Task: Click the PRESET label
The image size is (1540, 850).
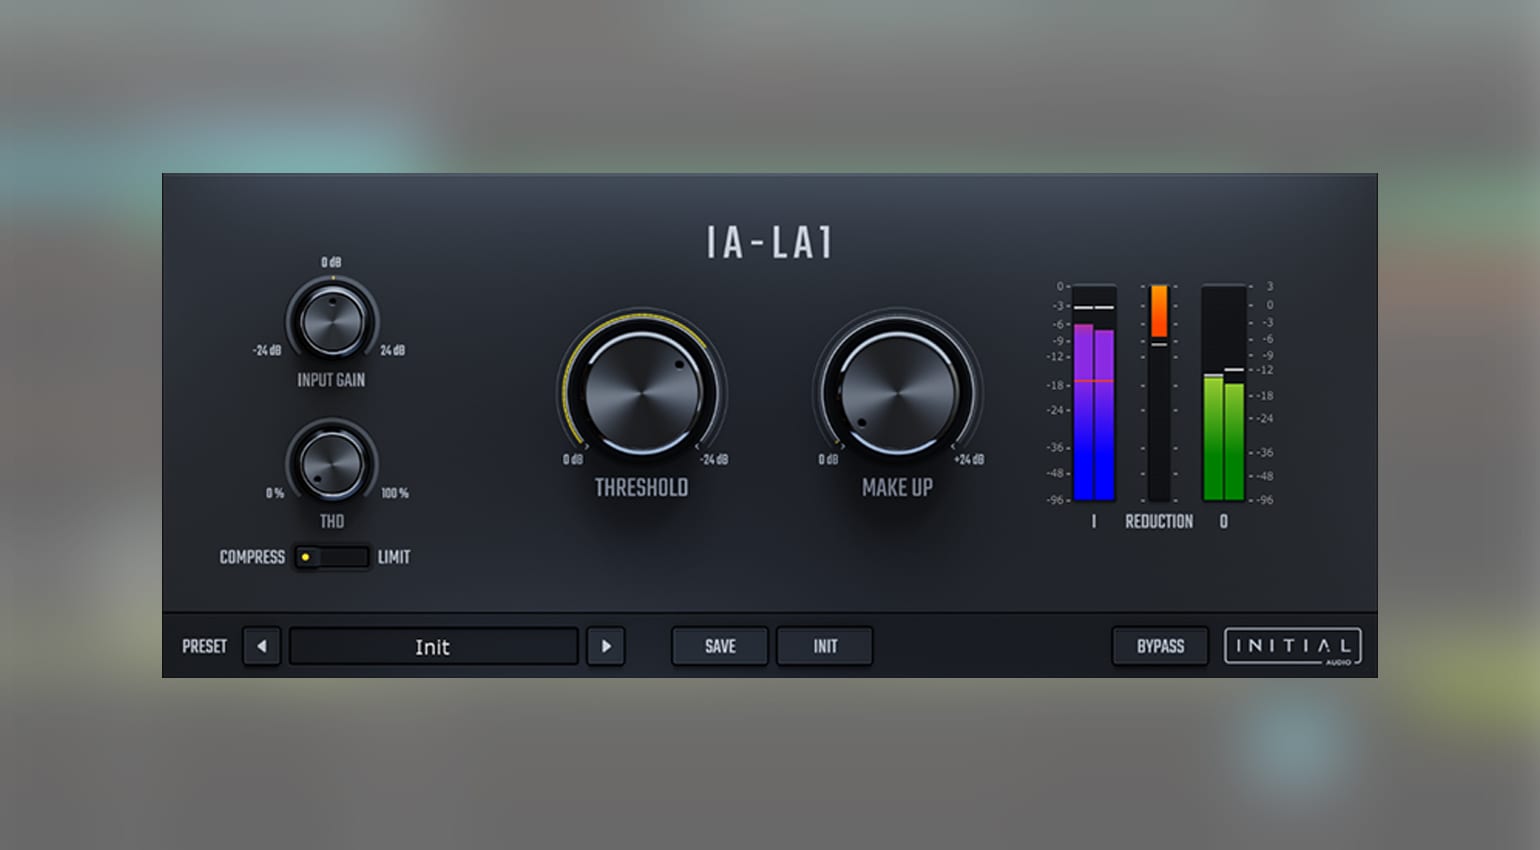Action: pyautogui.click(x=205, y=646)
